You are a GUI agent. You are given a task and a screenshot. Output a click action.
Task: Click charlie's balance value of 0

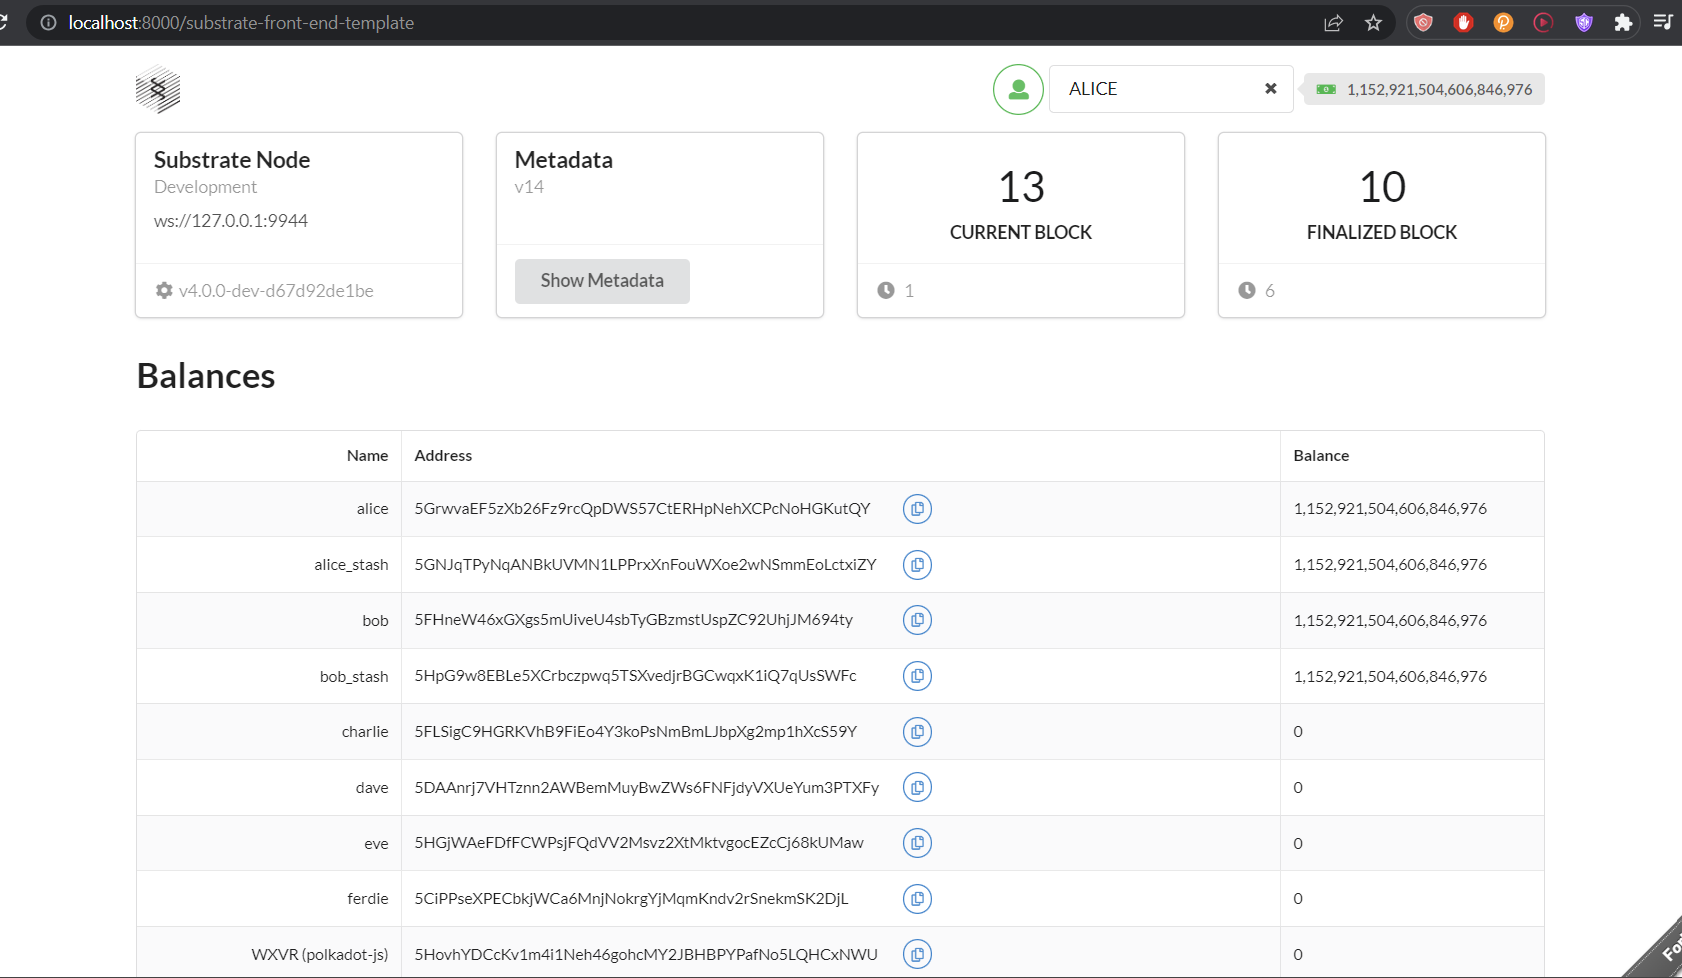point(1298,732)
